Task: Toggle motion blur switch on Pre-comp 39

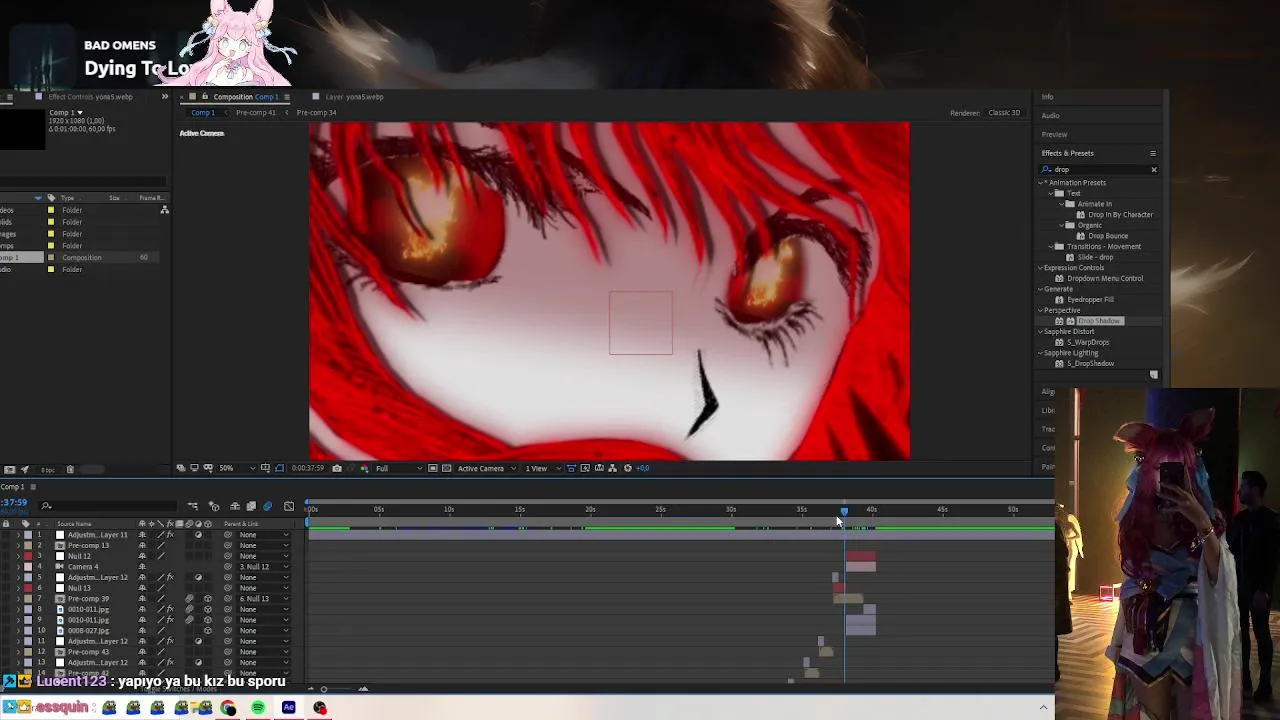Action: (189, 599)
